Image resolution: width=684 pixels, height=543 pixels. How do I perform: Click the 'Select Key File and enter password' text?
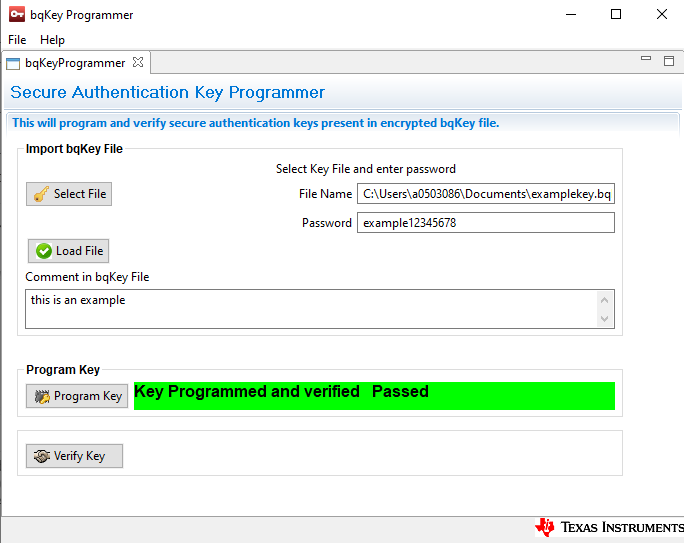click(x=366, y=169)
